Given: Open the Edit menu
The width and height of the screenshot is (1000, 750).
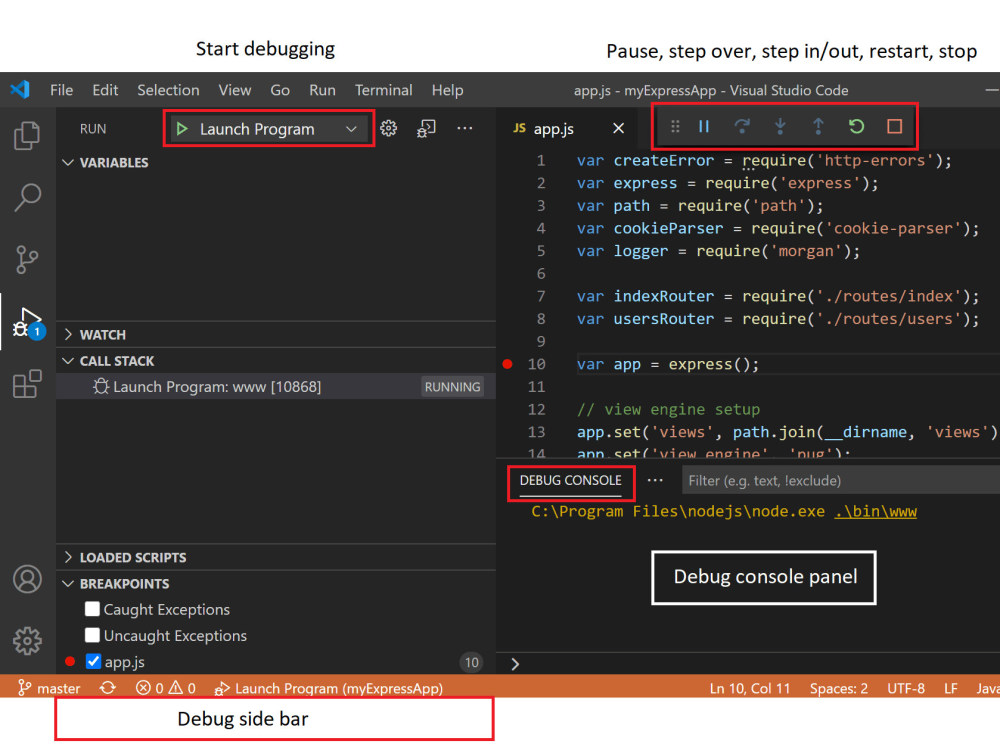Looking at the screenshot, I should tap(105, 90).
